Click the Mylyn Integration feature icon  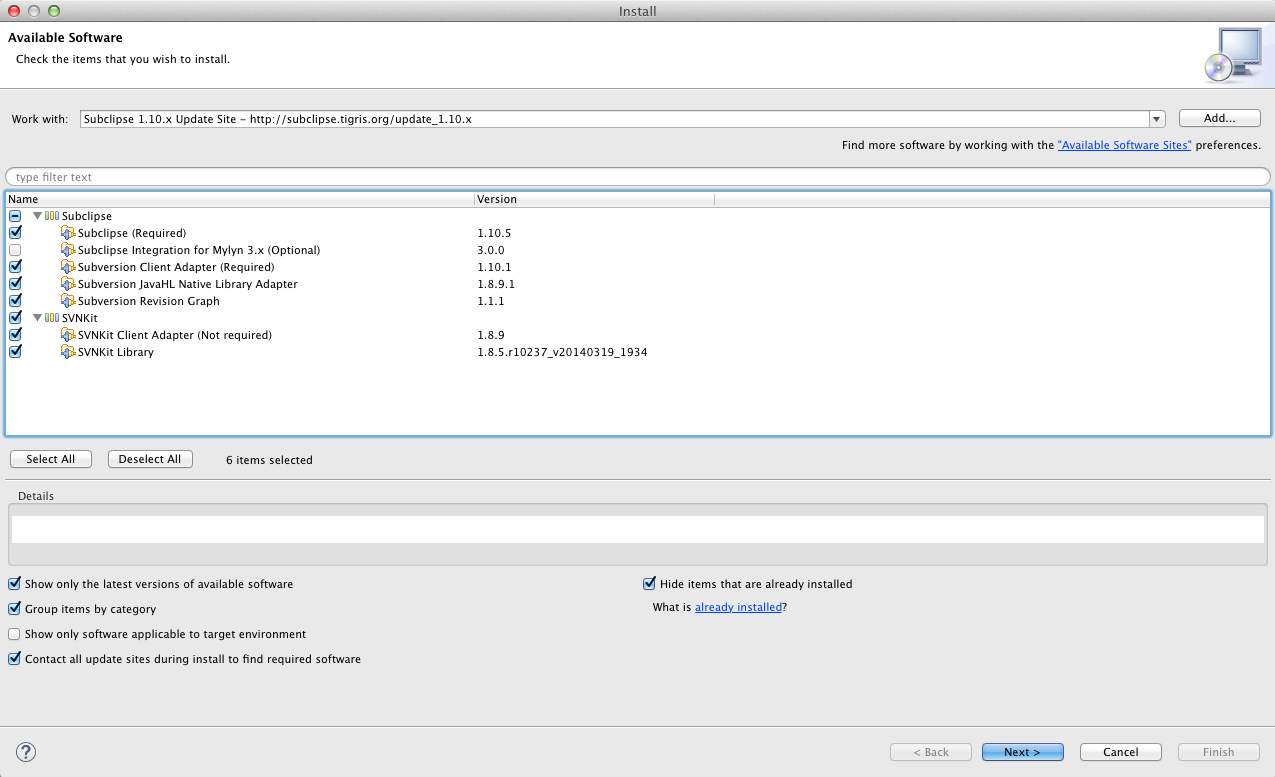tap(68, 250)
